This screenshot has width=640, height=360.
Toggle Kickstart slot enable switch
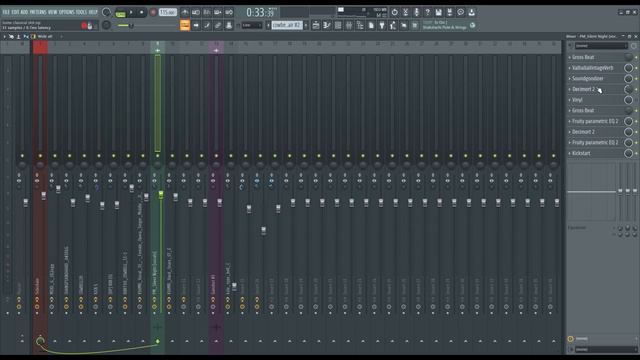point(636,153)
